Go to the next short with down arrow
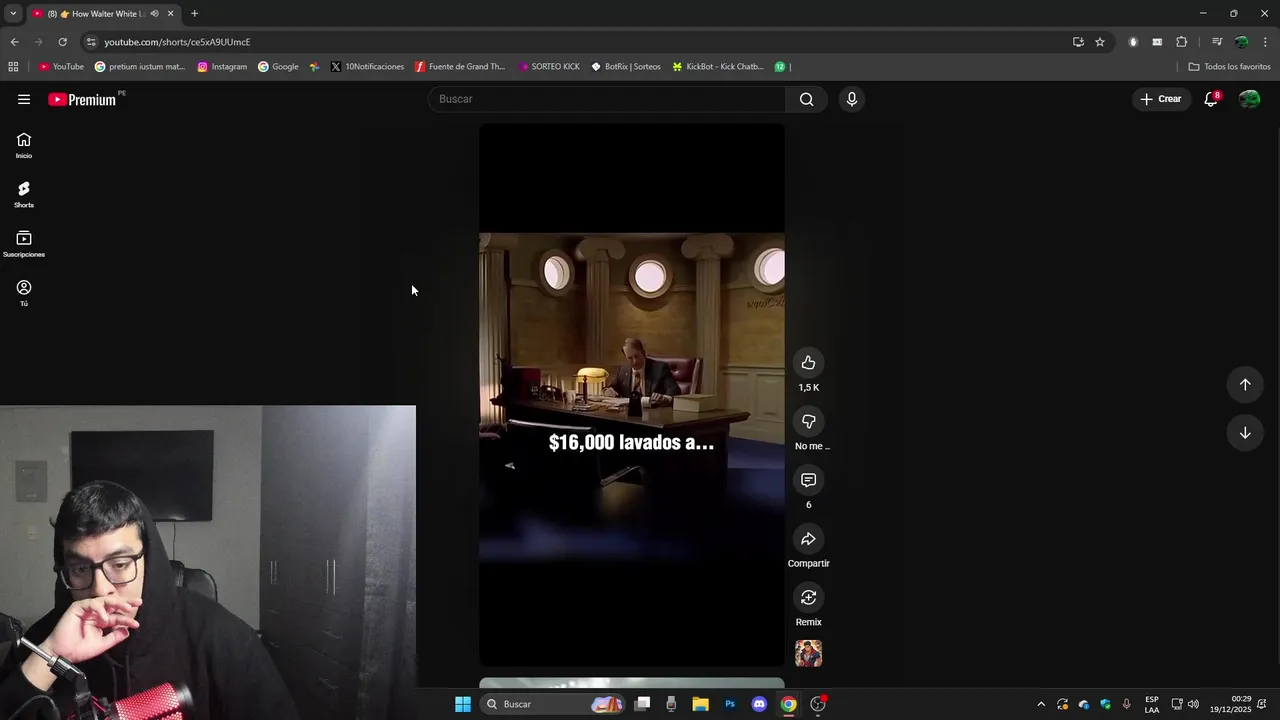 pyautogui.click(x=1245, y=433)
